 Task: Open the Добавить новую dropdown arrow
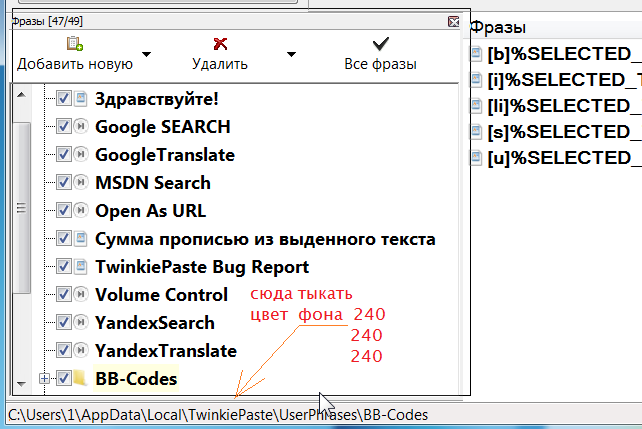146,54
